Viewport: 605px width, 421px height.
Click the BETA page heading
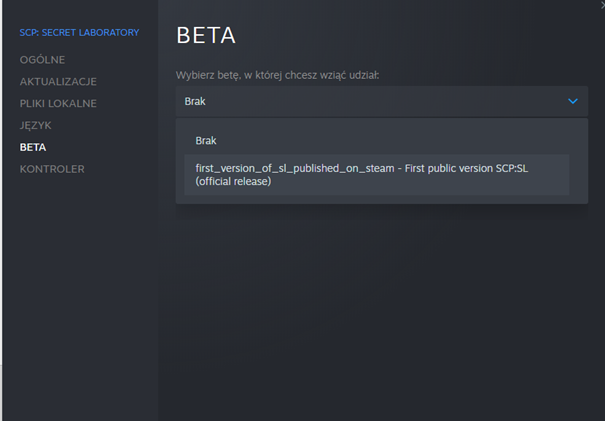(206, 36)
